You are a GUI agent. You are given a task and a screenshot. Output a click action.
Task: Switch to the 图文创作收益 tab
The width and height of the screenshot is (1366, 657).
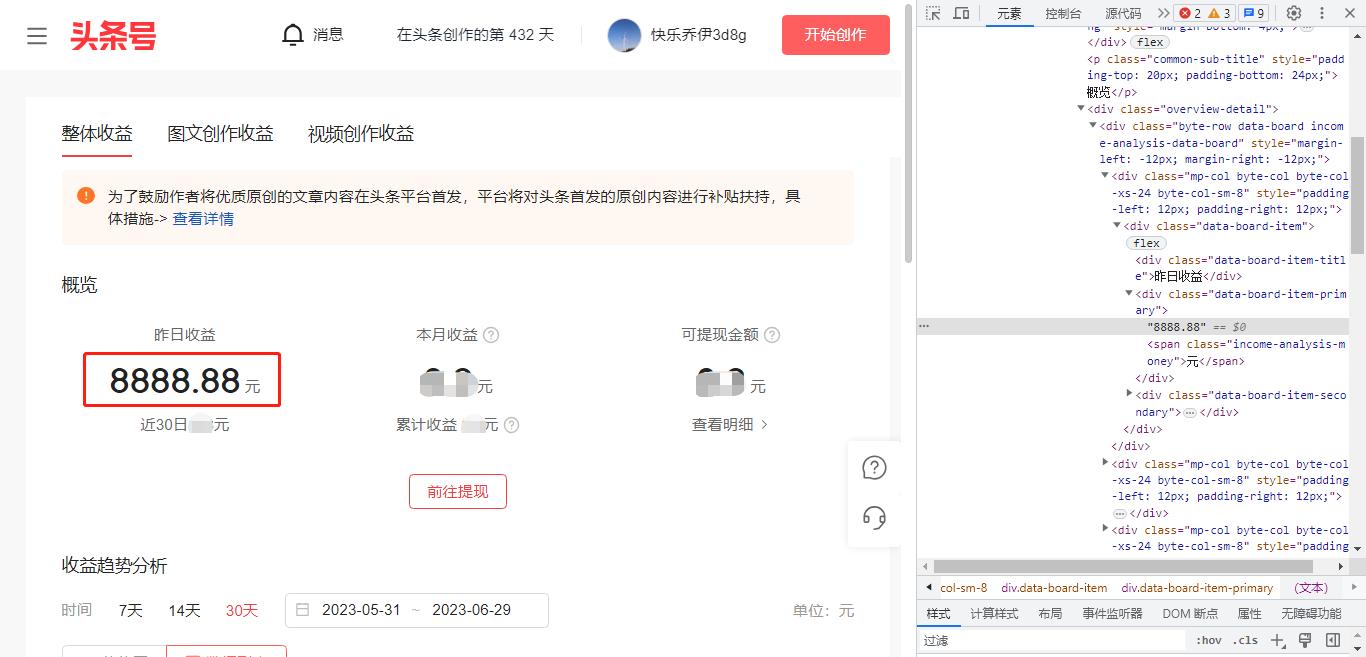click(221, 133)
